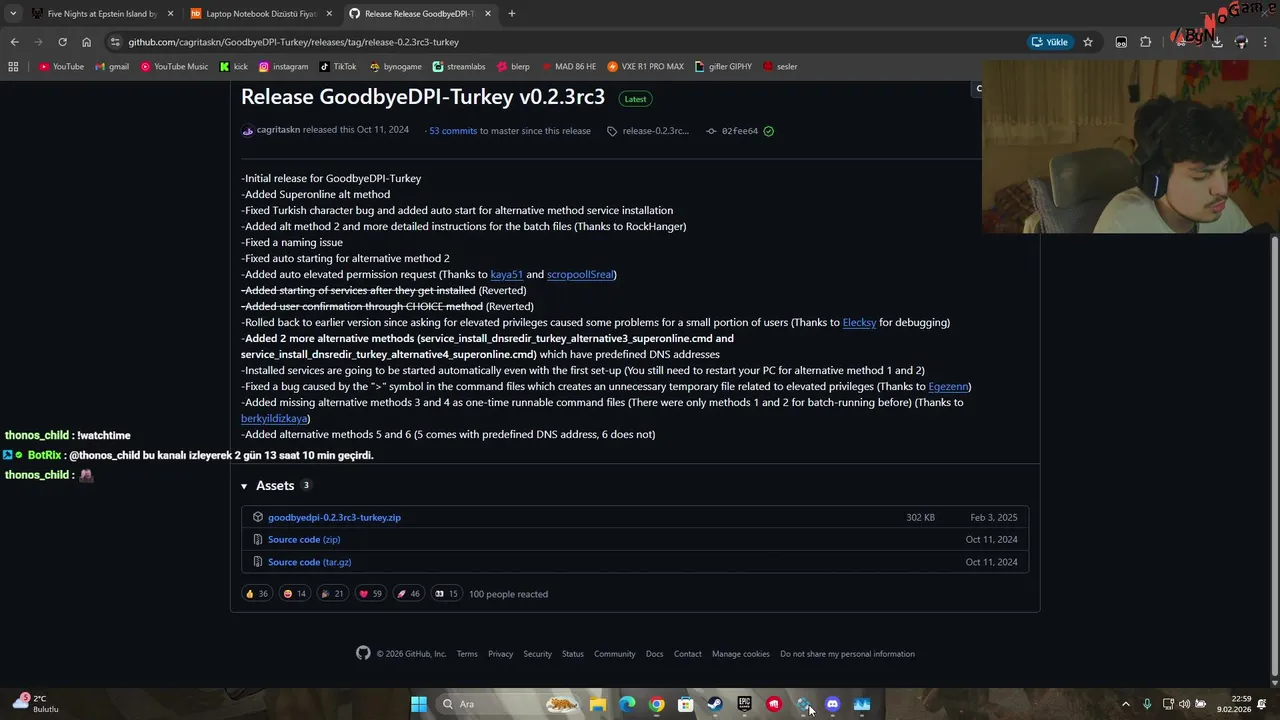
Task: Collapse the Assets section triangle
Action: coord(244,486)
